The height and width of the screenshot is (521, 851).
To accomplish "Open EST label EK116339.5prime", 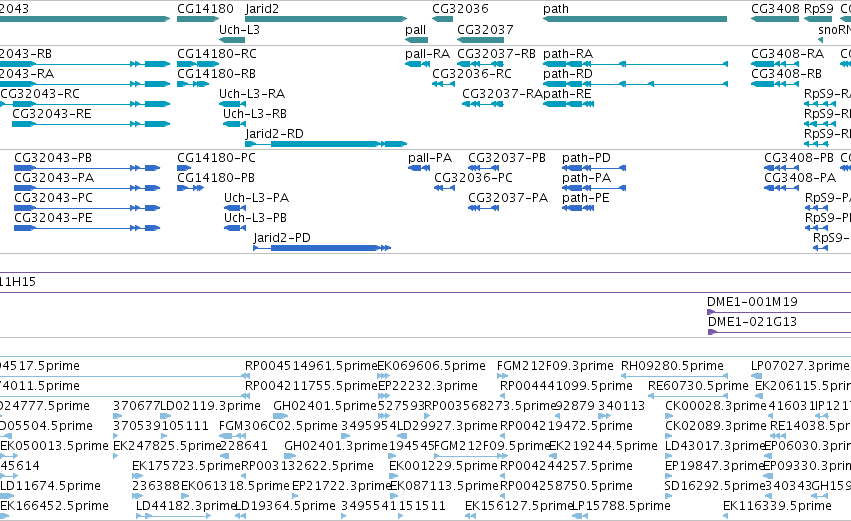I will (777, 506).
